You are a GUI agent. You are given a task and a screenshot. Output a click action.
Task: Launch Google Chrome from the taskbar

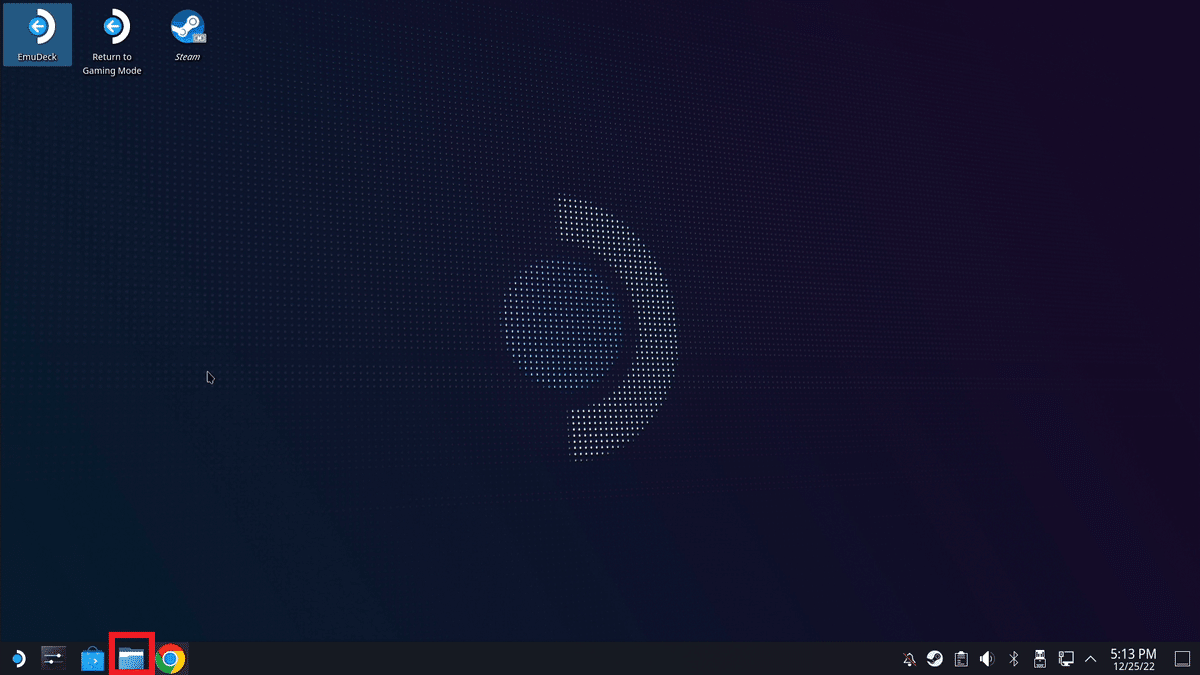(x=170, y=658)
